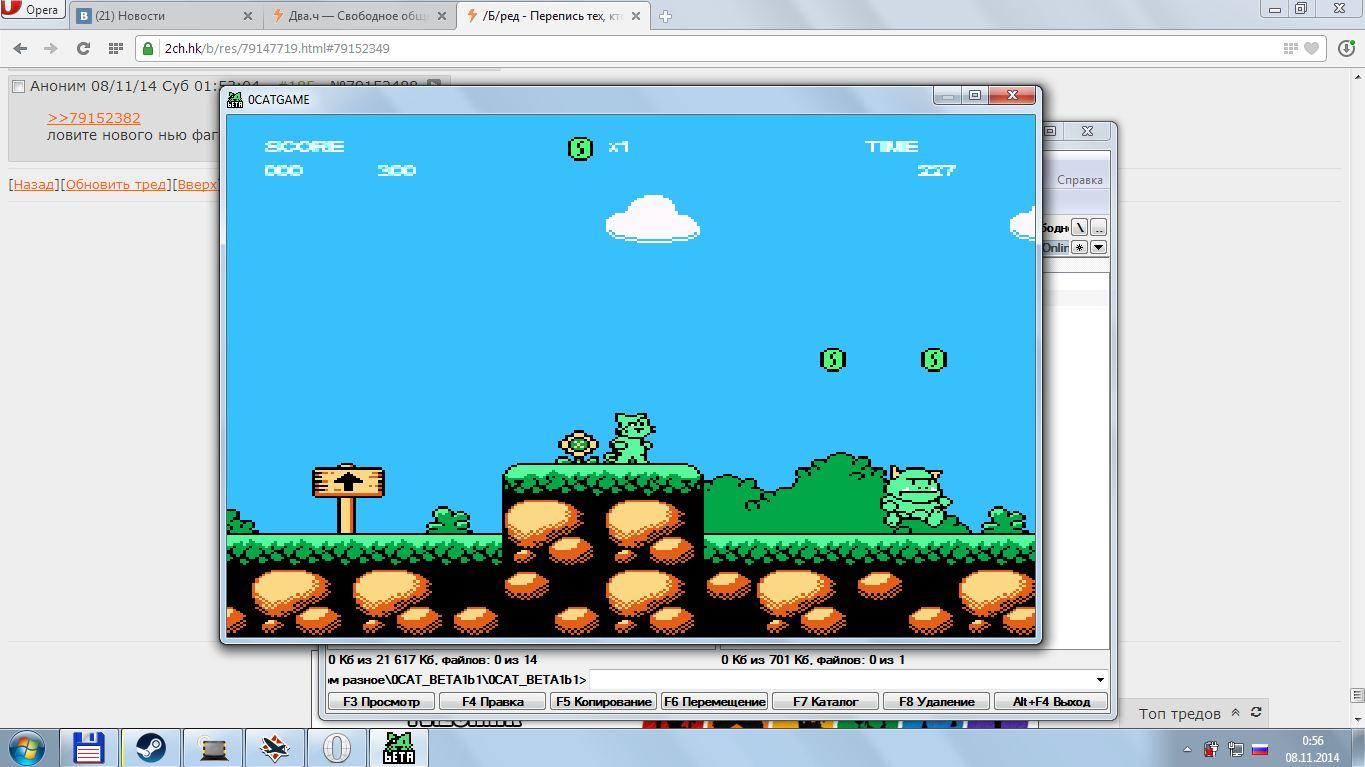Screen dimensions: 1365x767
Task: Open the history dropdown arrow in file manager
Action: click(x=1098, y=247)
